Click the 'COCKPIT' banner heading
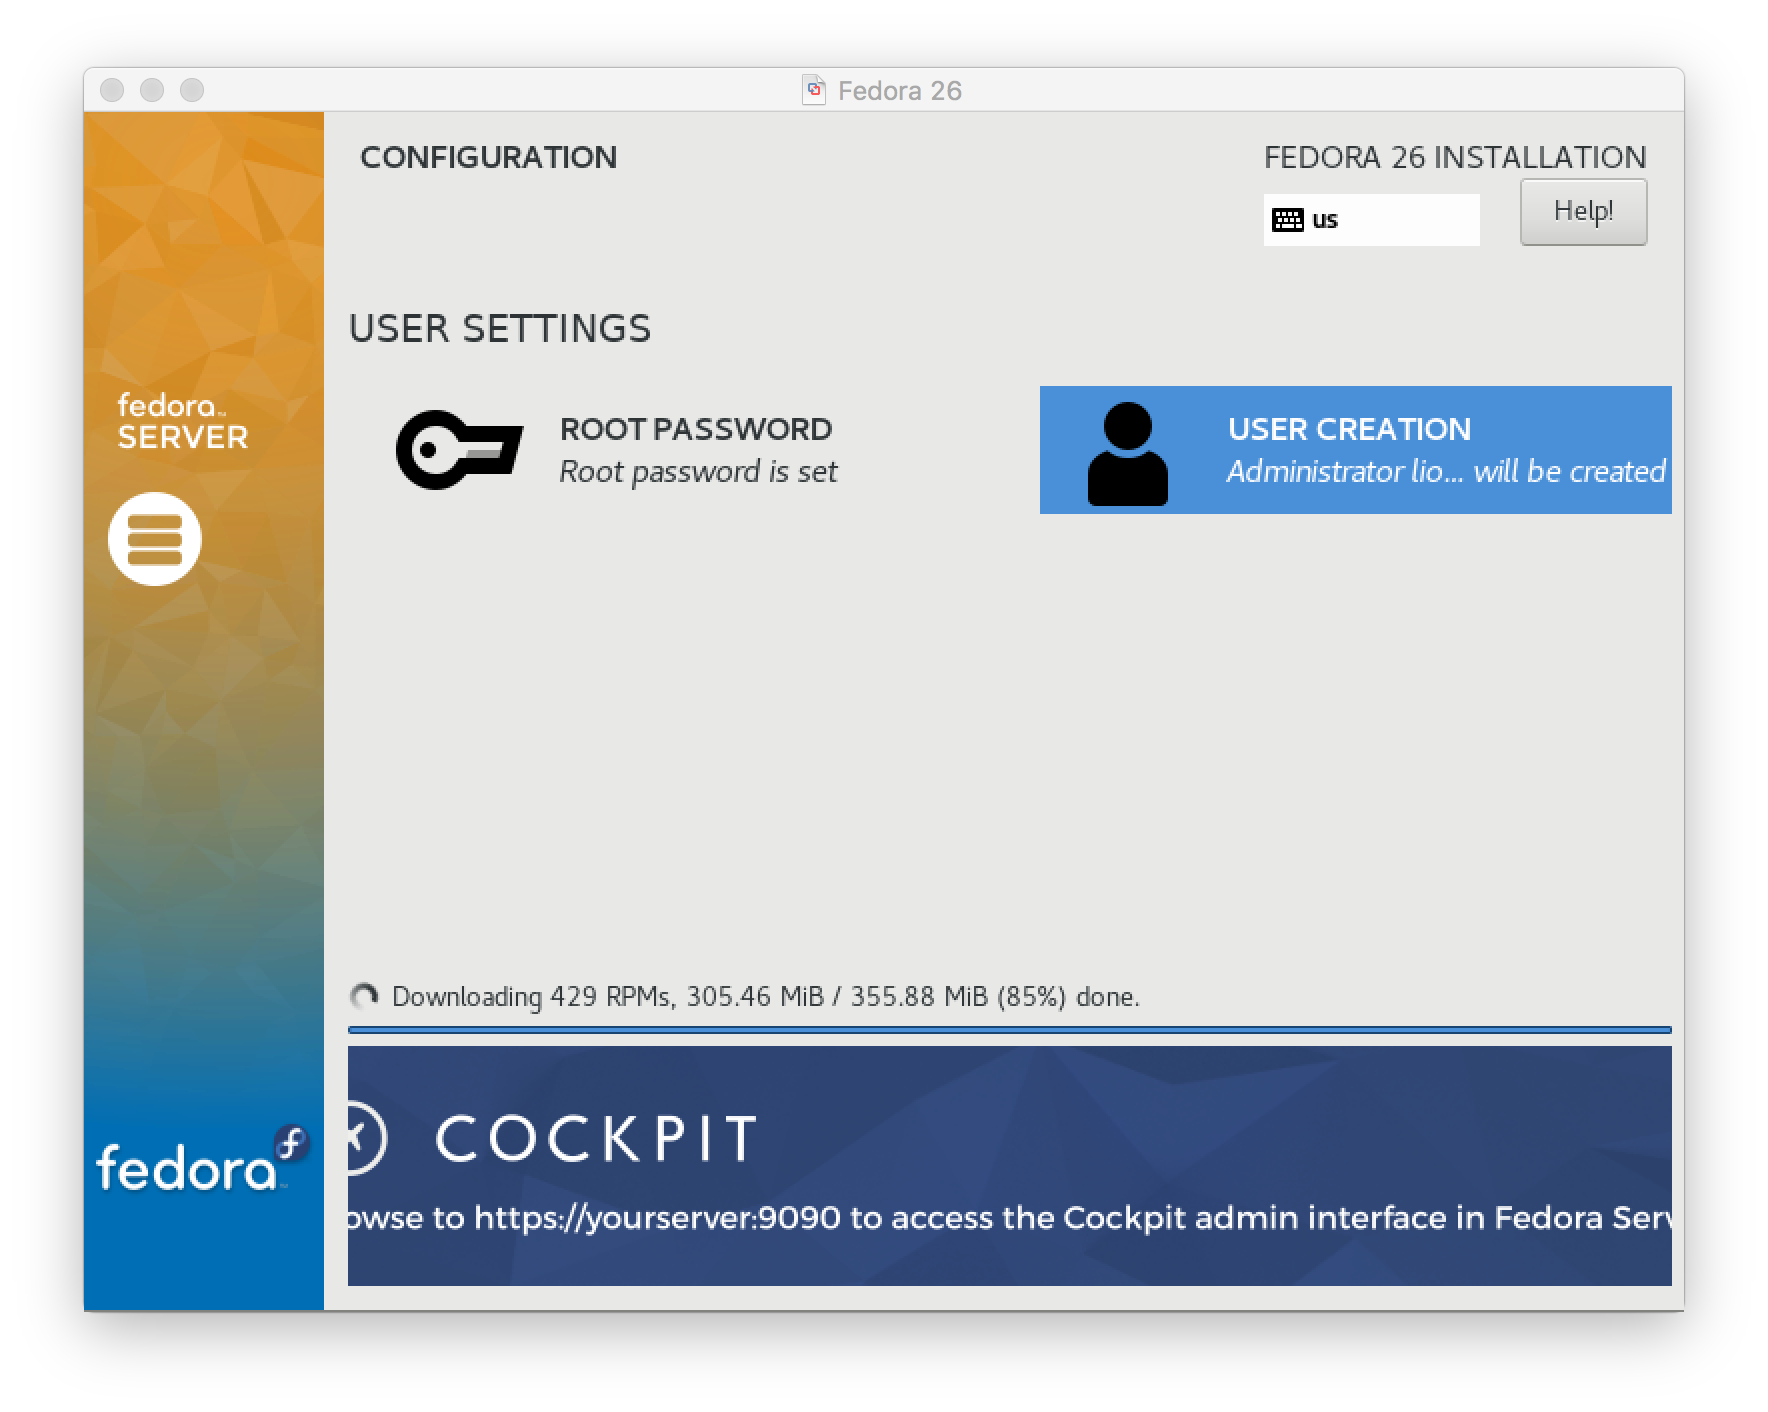 click(x=596, y=1138)
